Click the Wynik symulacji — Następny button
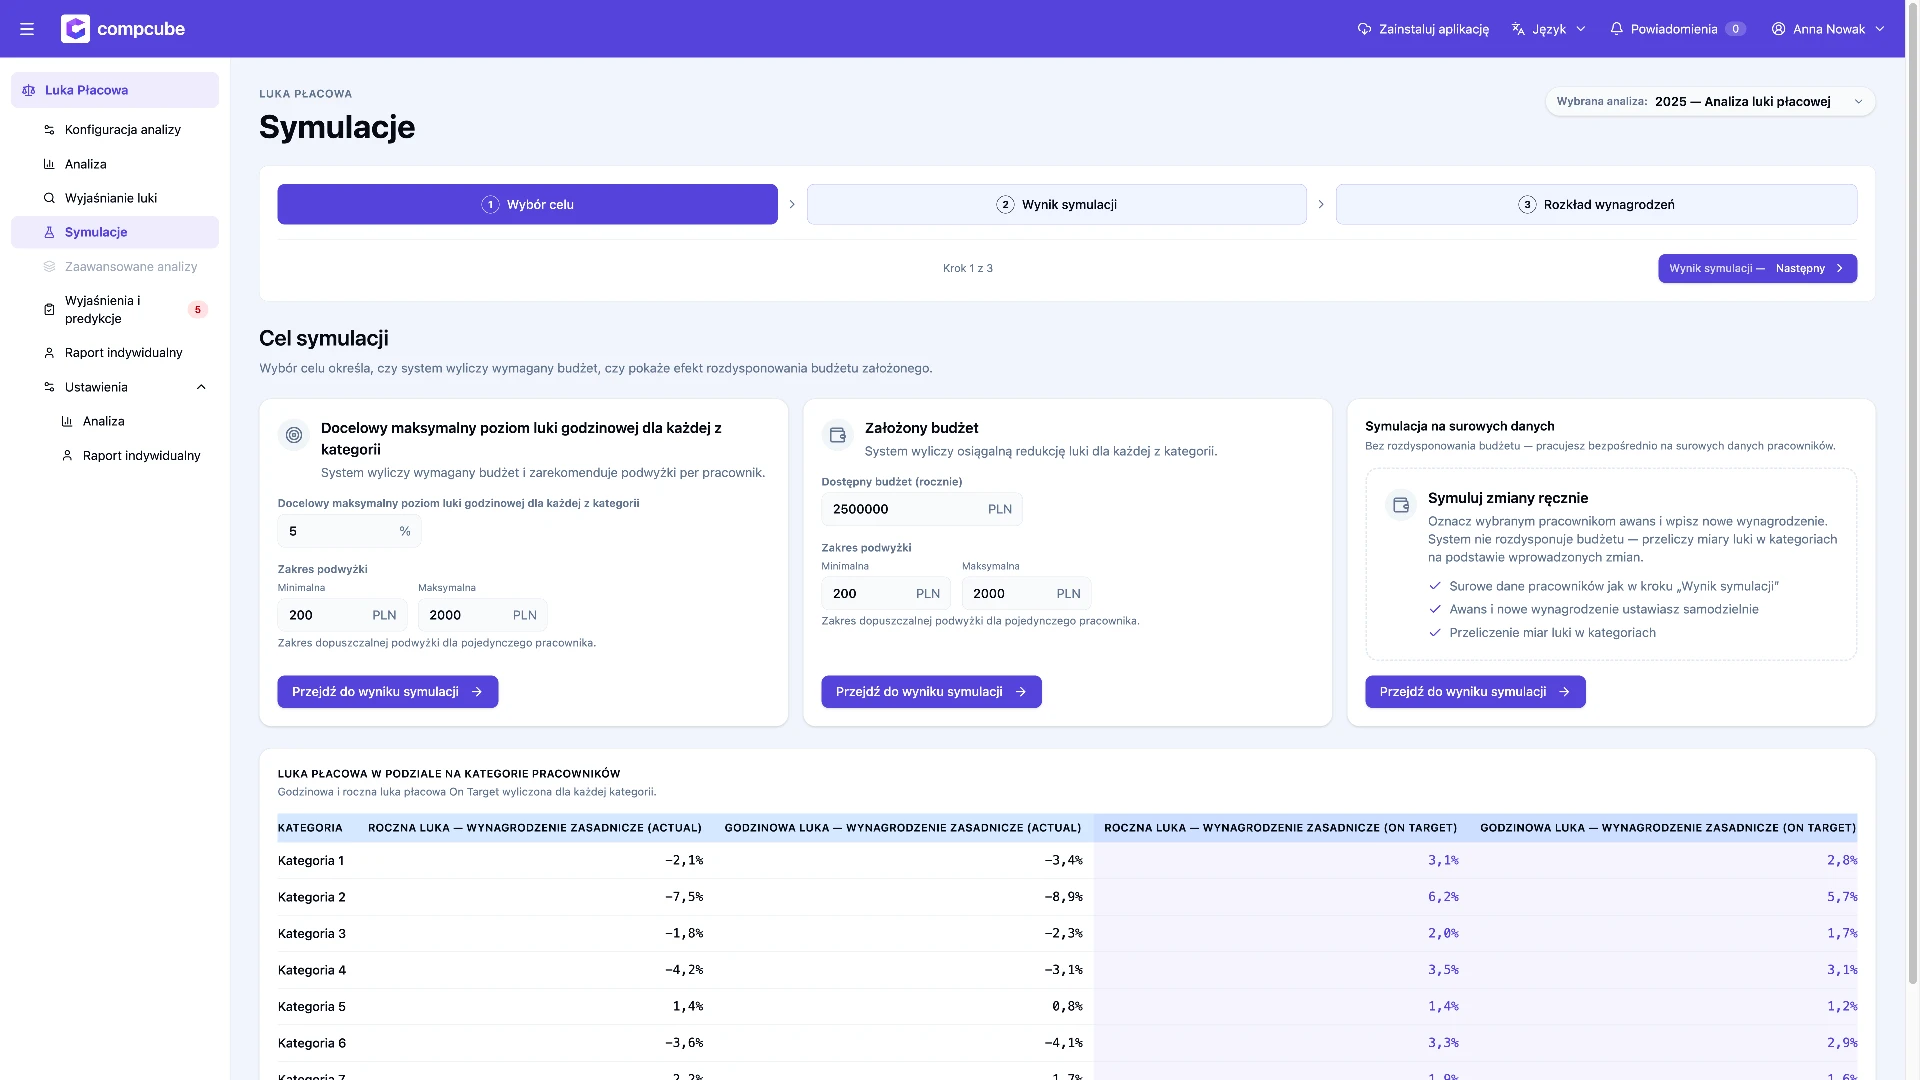1920x1080 pixels. pyautogui.click(x=1757, y=268)
